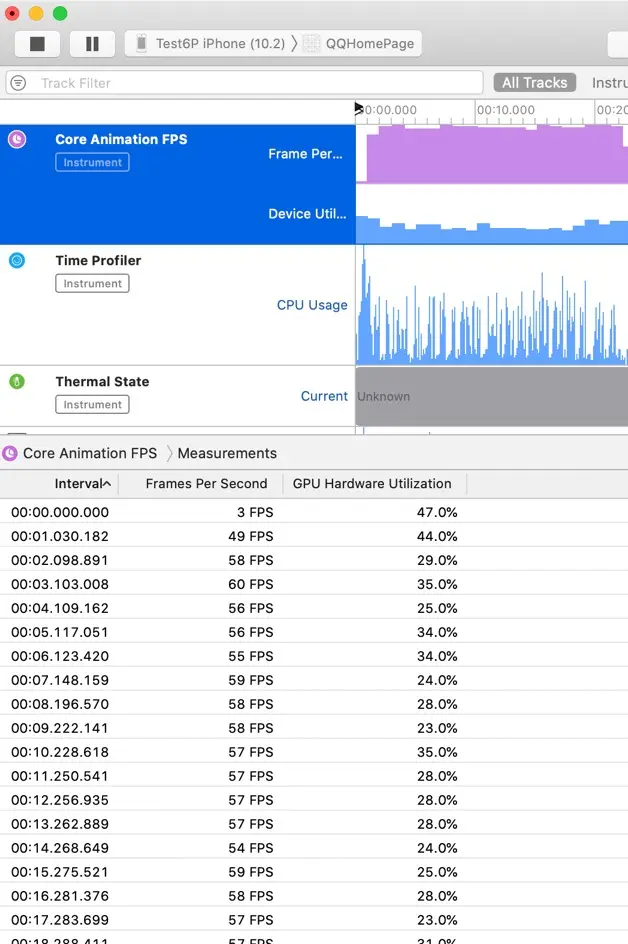The width and height of the screenshot is (628, 944).
Task: Click the Core Animation FPS purple clock icon
Action: (17, 140)
